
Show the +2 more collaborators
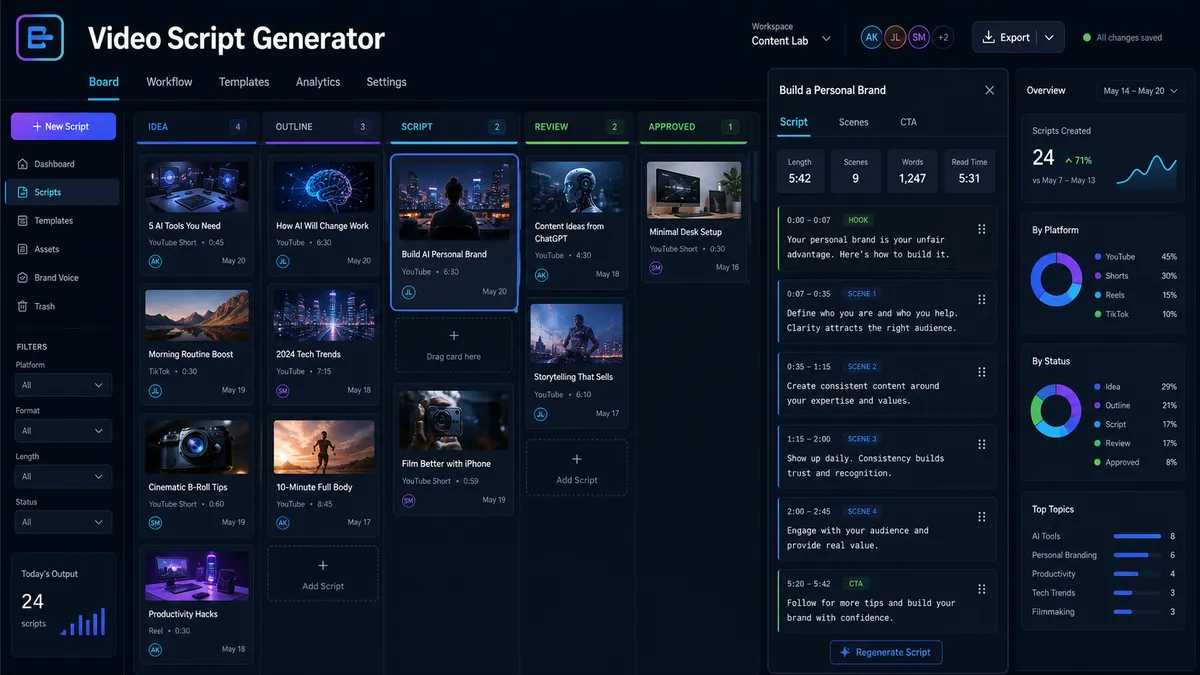click(x=942, y=37)
